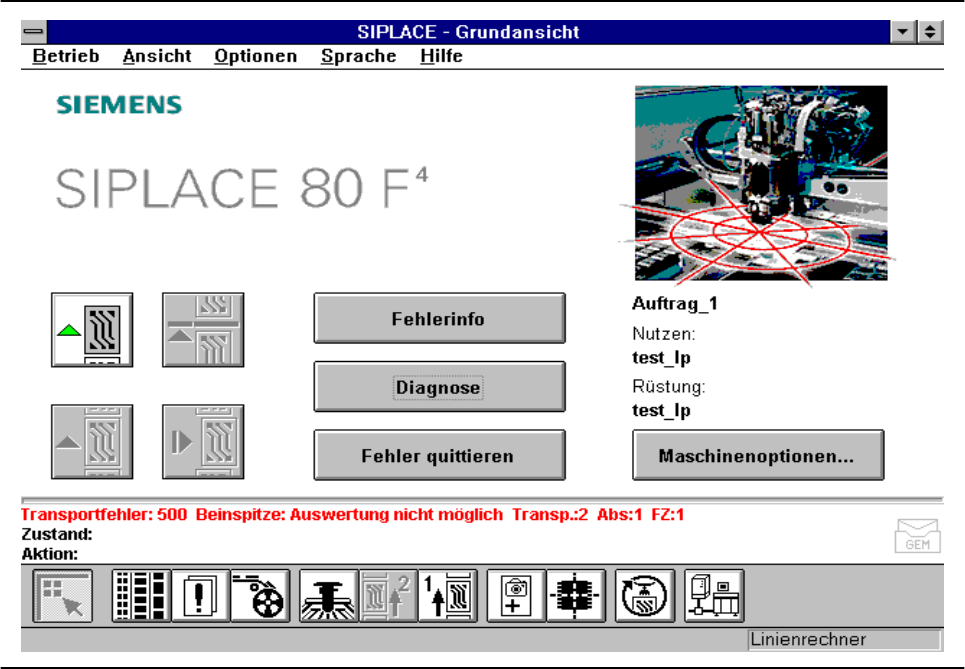Click the SIEMENS logo
This screenshot has width=965, height=669.
(x=119, y=105)
